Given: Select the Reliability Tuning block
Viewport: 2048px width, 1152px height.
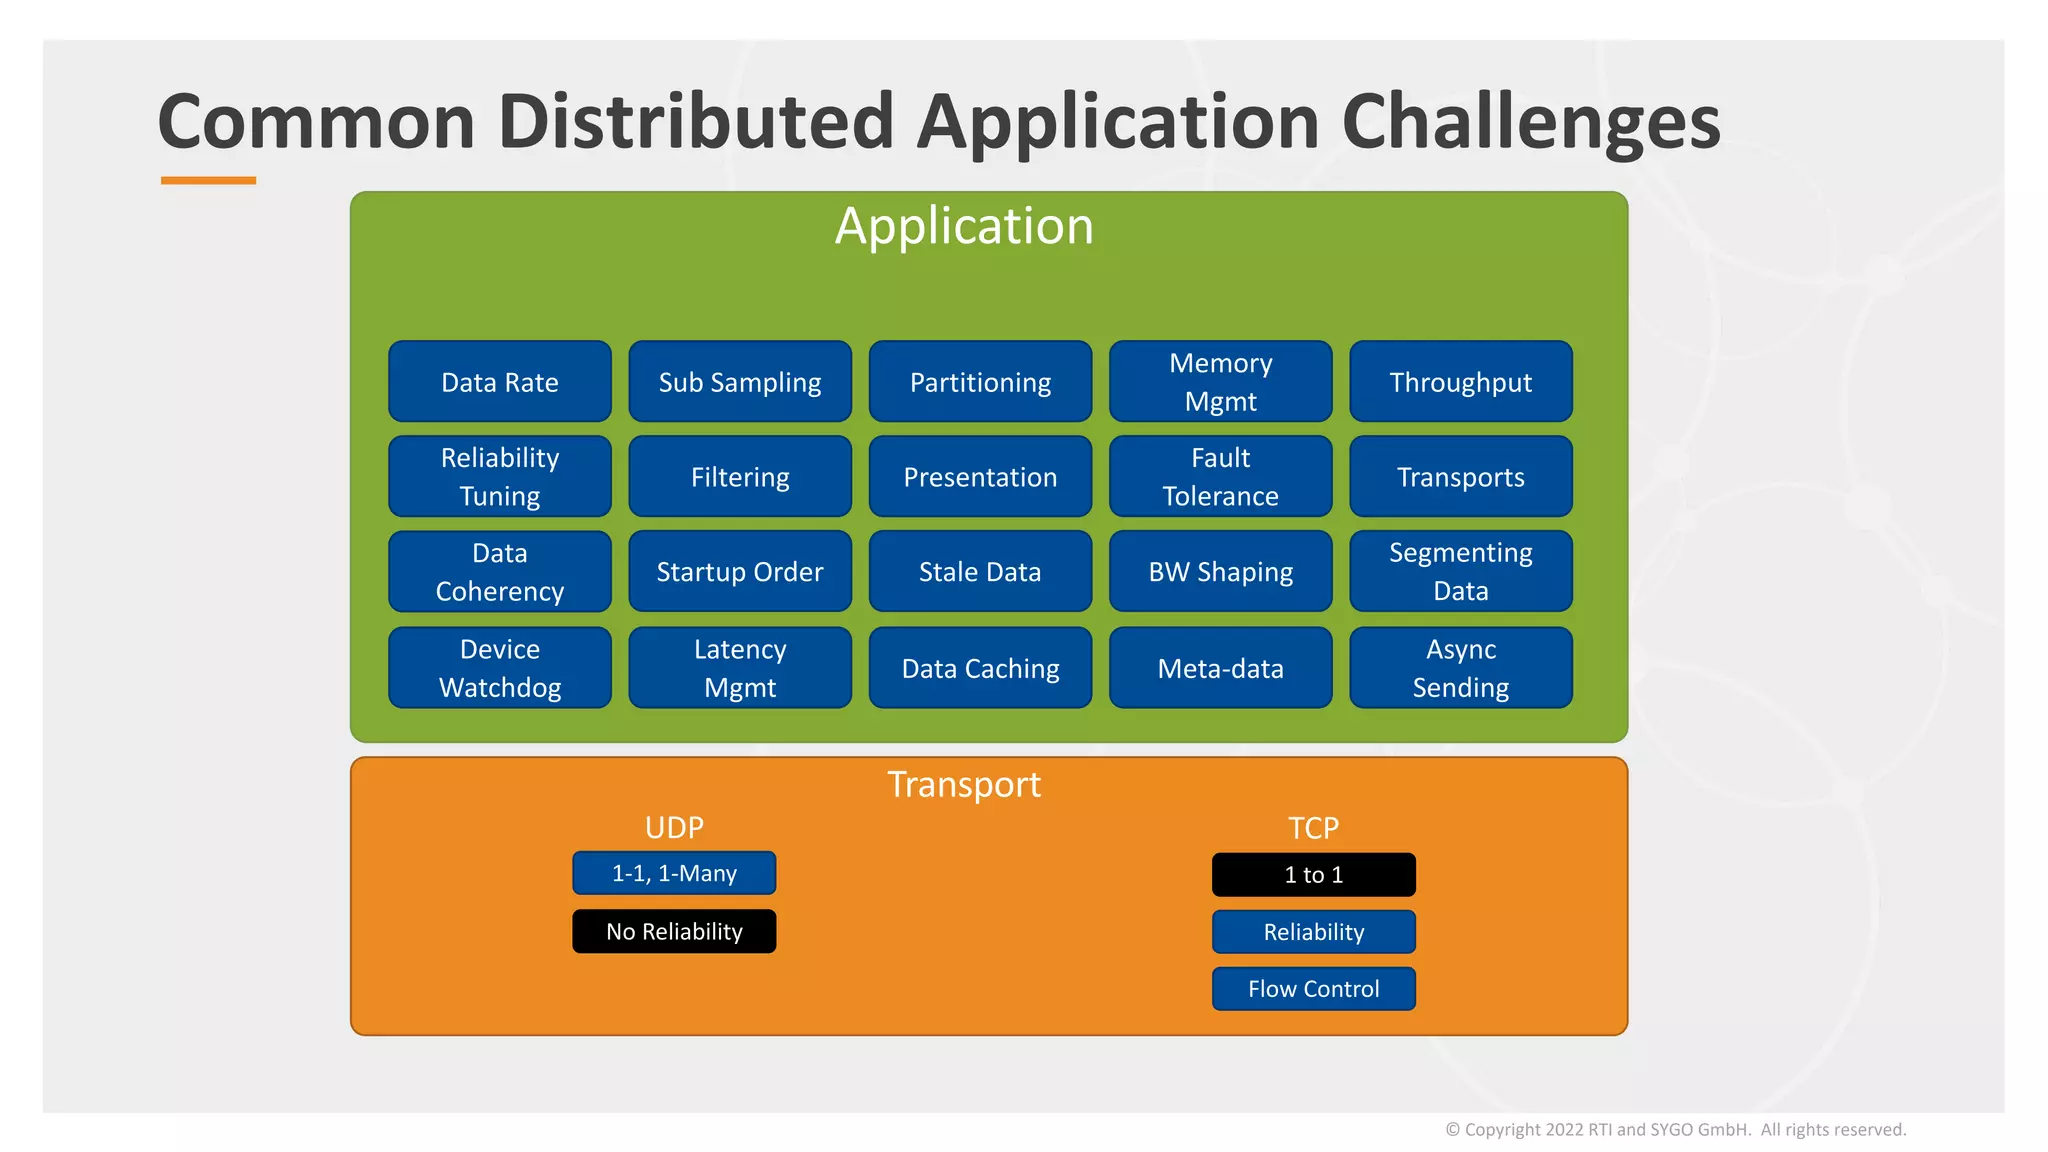Looking at the screenshot, I should [x=500, y=476].
